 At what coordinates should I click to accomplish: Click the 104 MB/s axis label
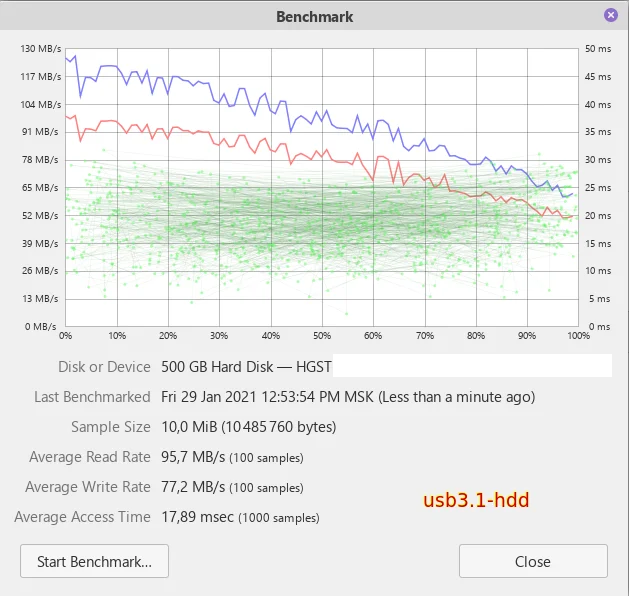tap(41, 105)
